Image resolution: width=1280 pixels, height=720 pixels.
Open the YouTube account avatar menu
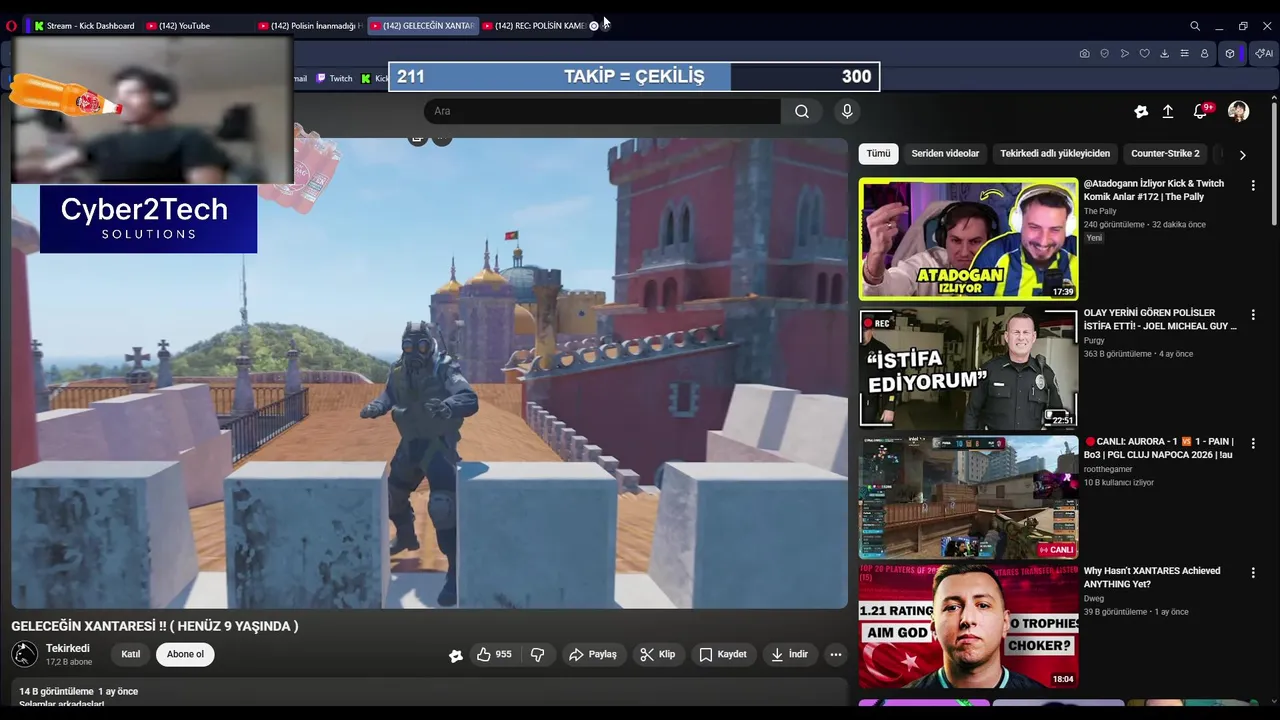(1238, 111)
